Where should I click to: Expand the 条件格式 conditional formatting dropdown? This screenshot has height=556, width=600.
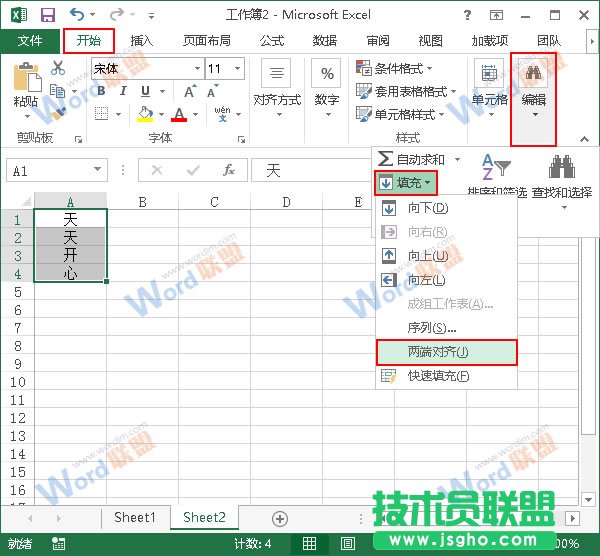point(429,68)
